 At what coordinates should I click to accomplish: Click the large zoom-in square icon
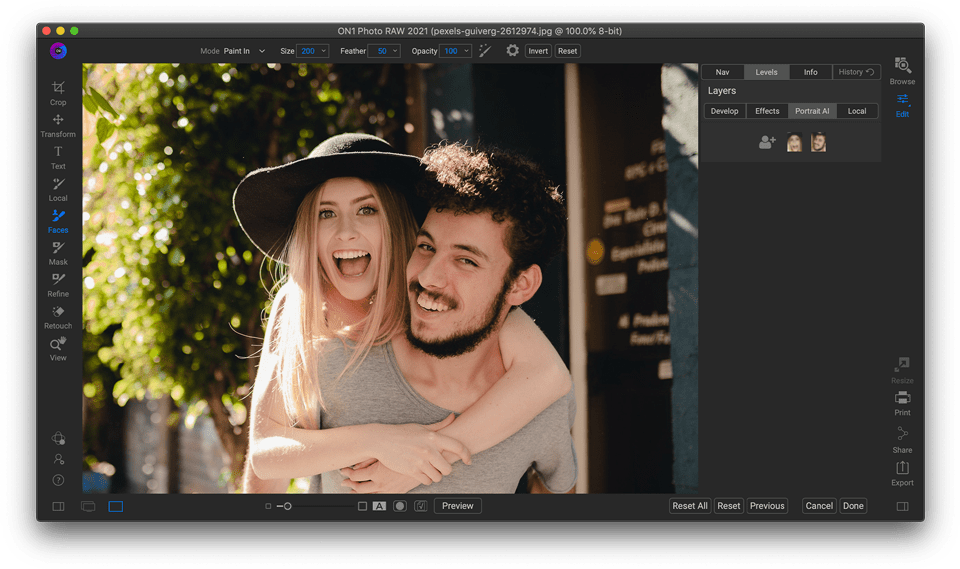362,506
